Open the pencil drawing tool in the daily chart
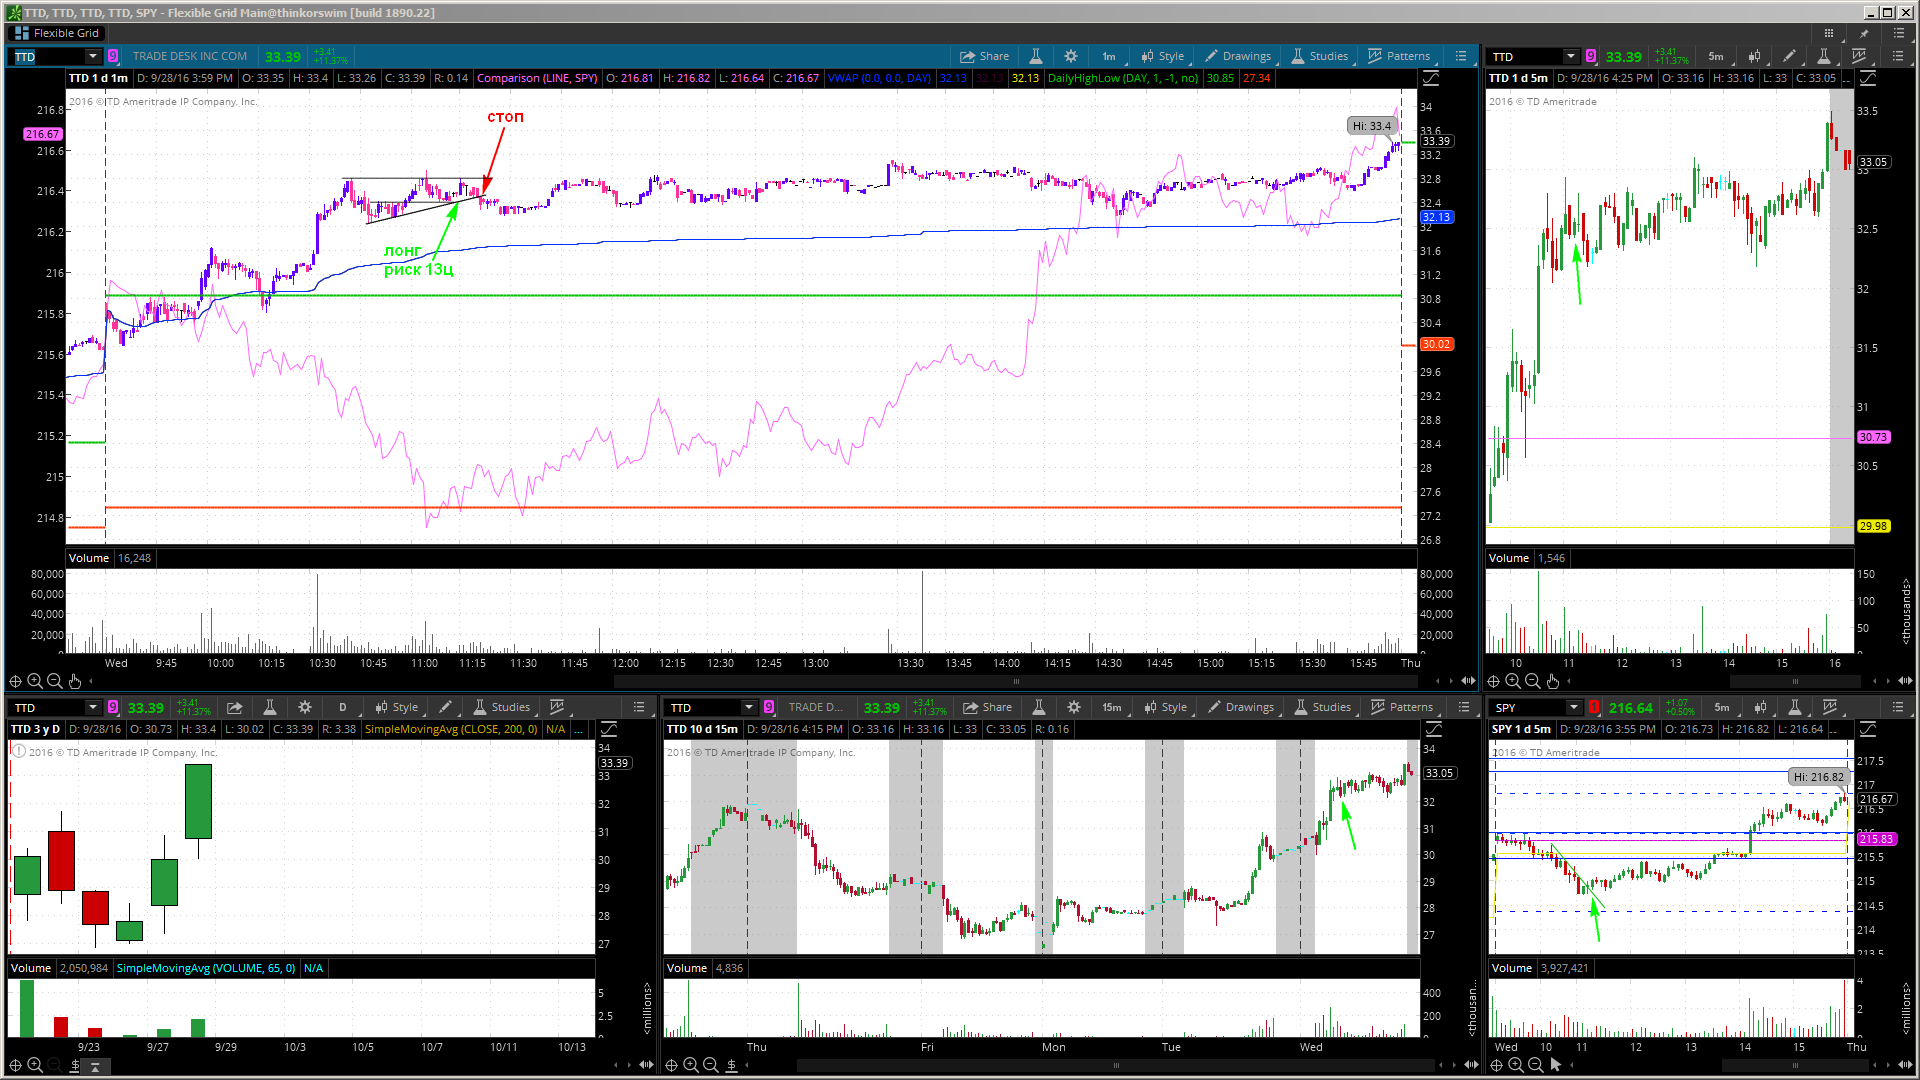The height and width of the screenshot is (1080, 1920). (446, 707)
